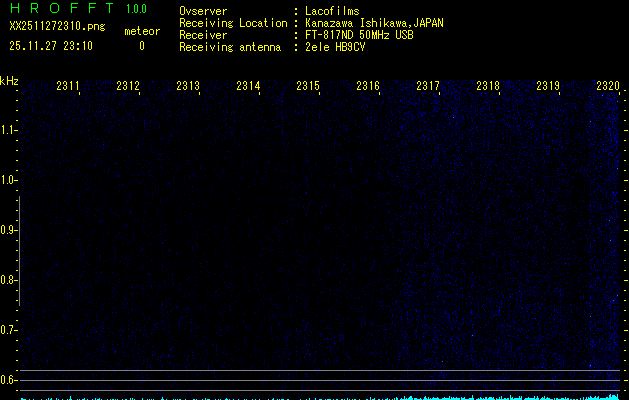Image resolution: width=629 pixels, height=400 pixels.
Task: Click the 2311 time marker
Action: pyautogui.click(x=68, y=87)
